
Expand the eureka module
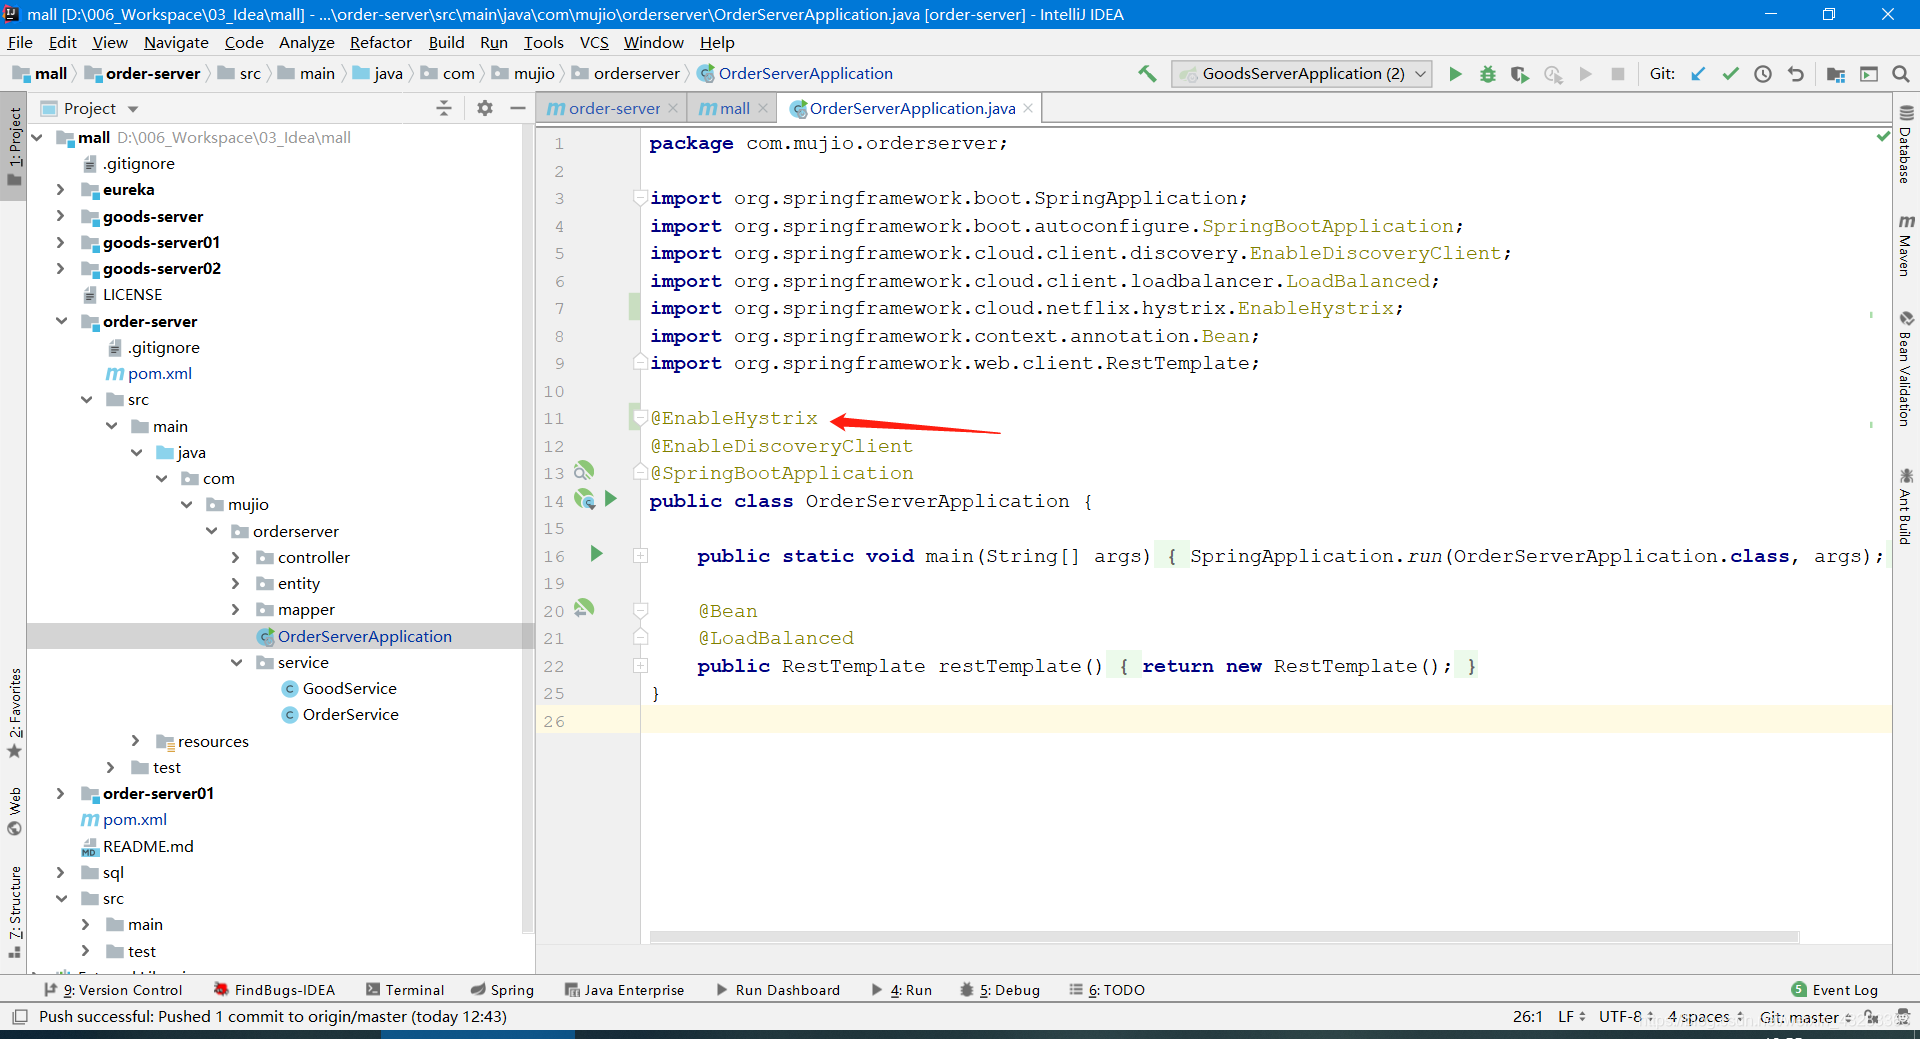(x=60, y=189)
